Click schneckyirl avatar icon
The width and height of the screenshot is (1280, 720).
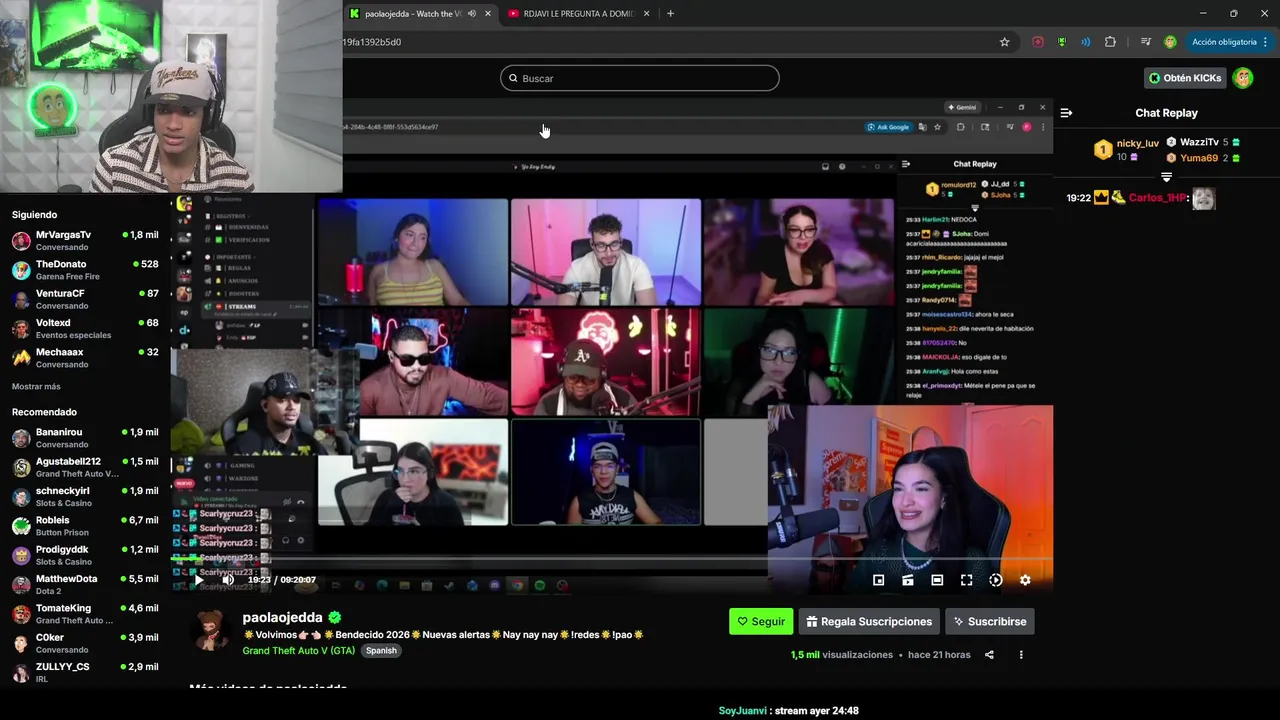pos(21,497)
